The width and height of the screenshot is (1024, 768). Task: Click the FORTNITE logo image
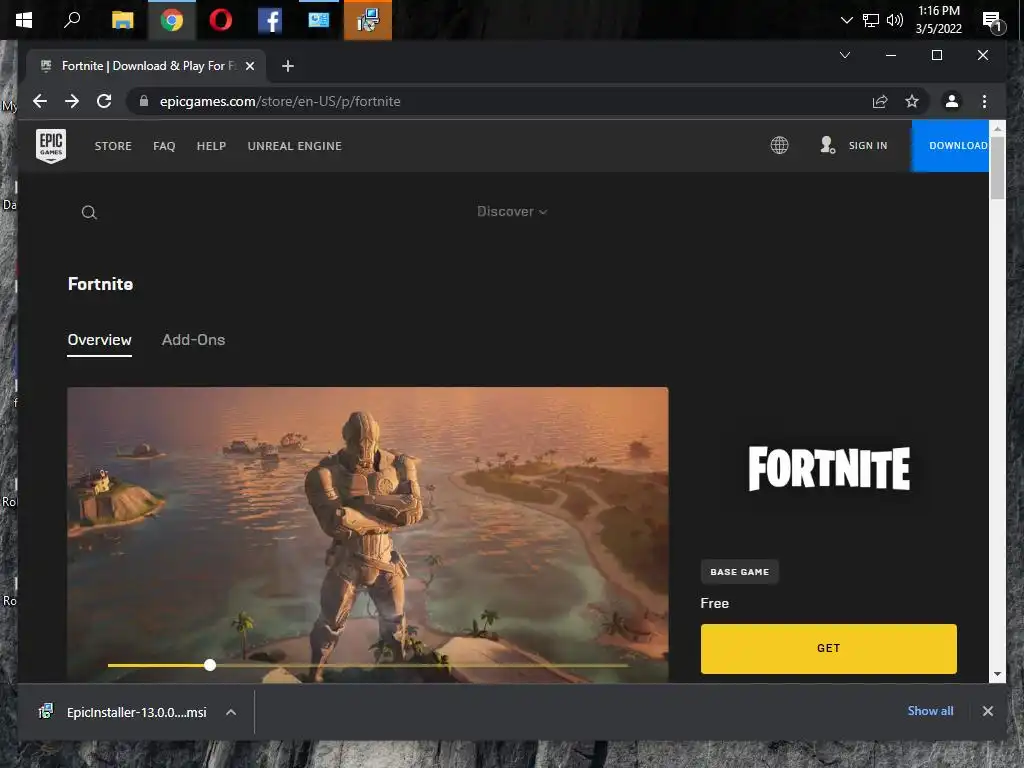pos(829,468)
